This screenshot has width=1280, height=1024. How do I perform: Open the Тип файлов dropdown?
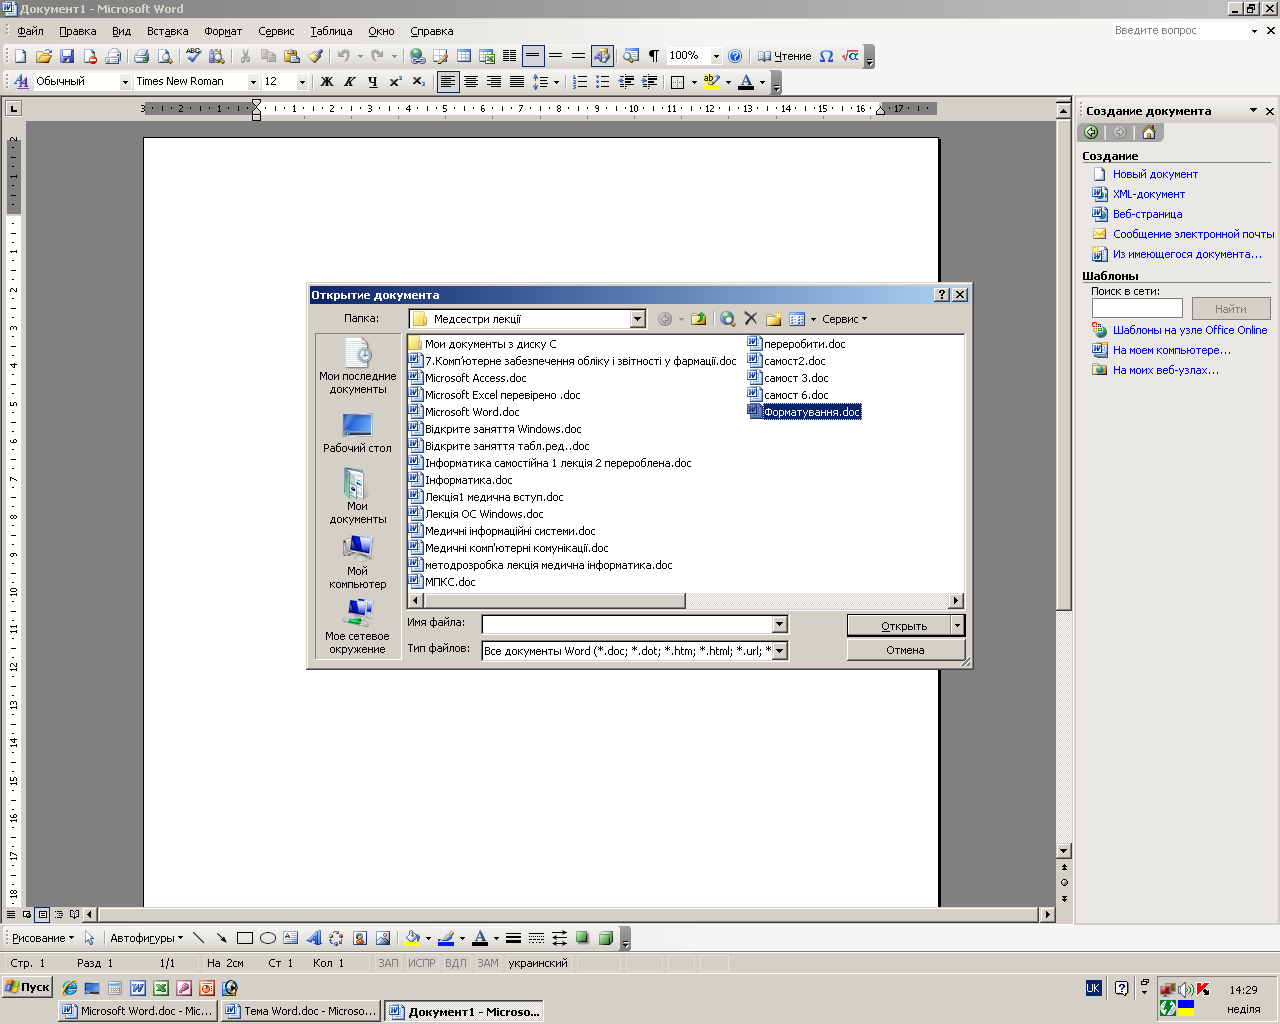[780, 650]
